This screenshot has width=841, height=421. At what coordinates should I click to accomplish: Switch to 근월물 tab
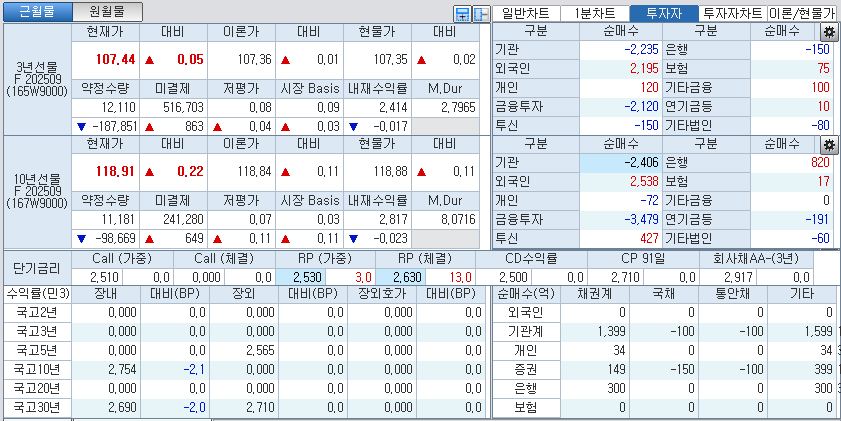pyautogui.click(x=37, y=12)
